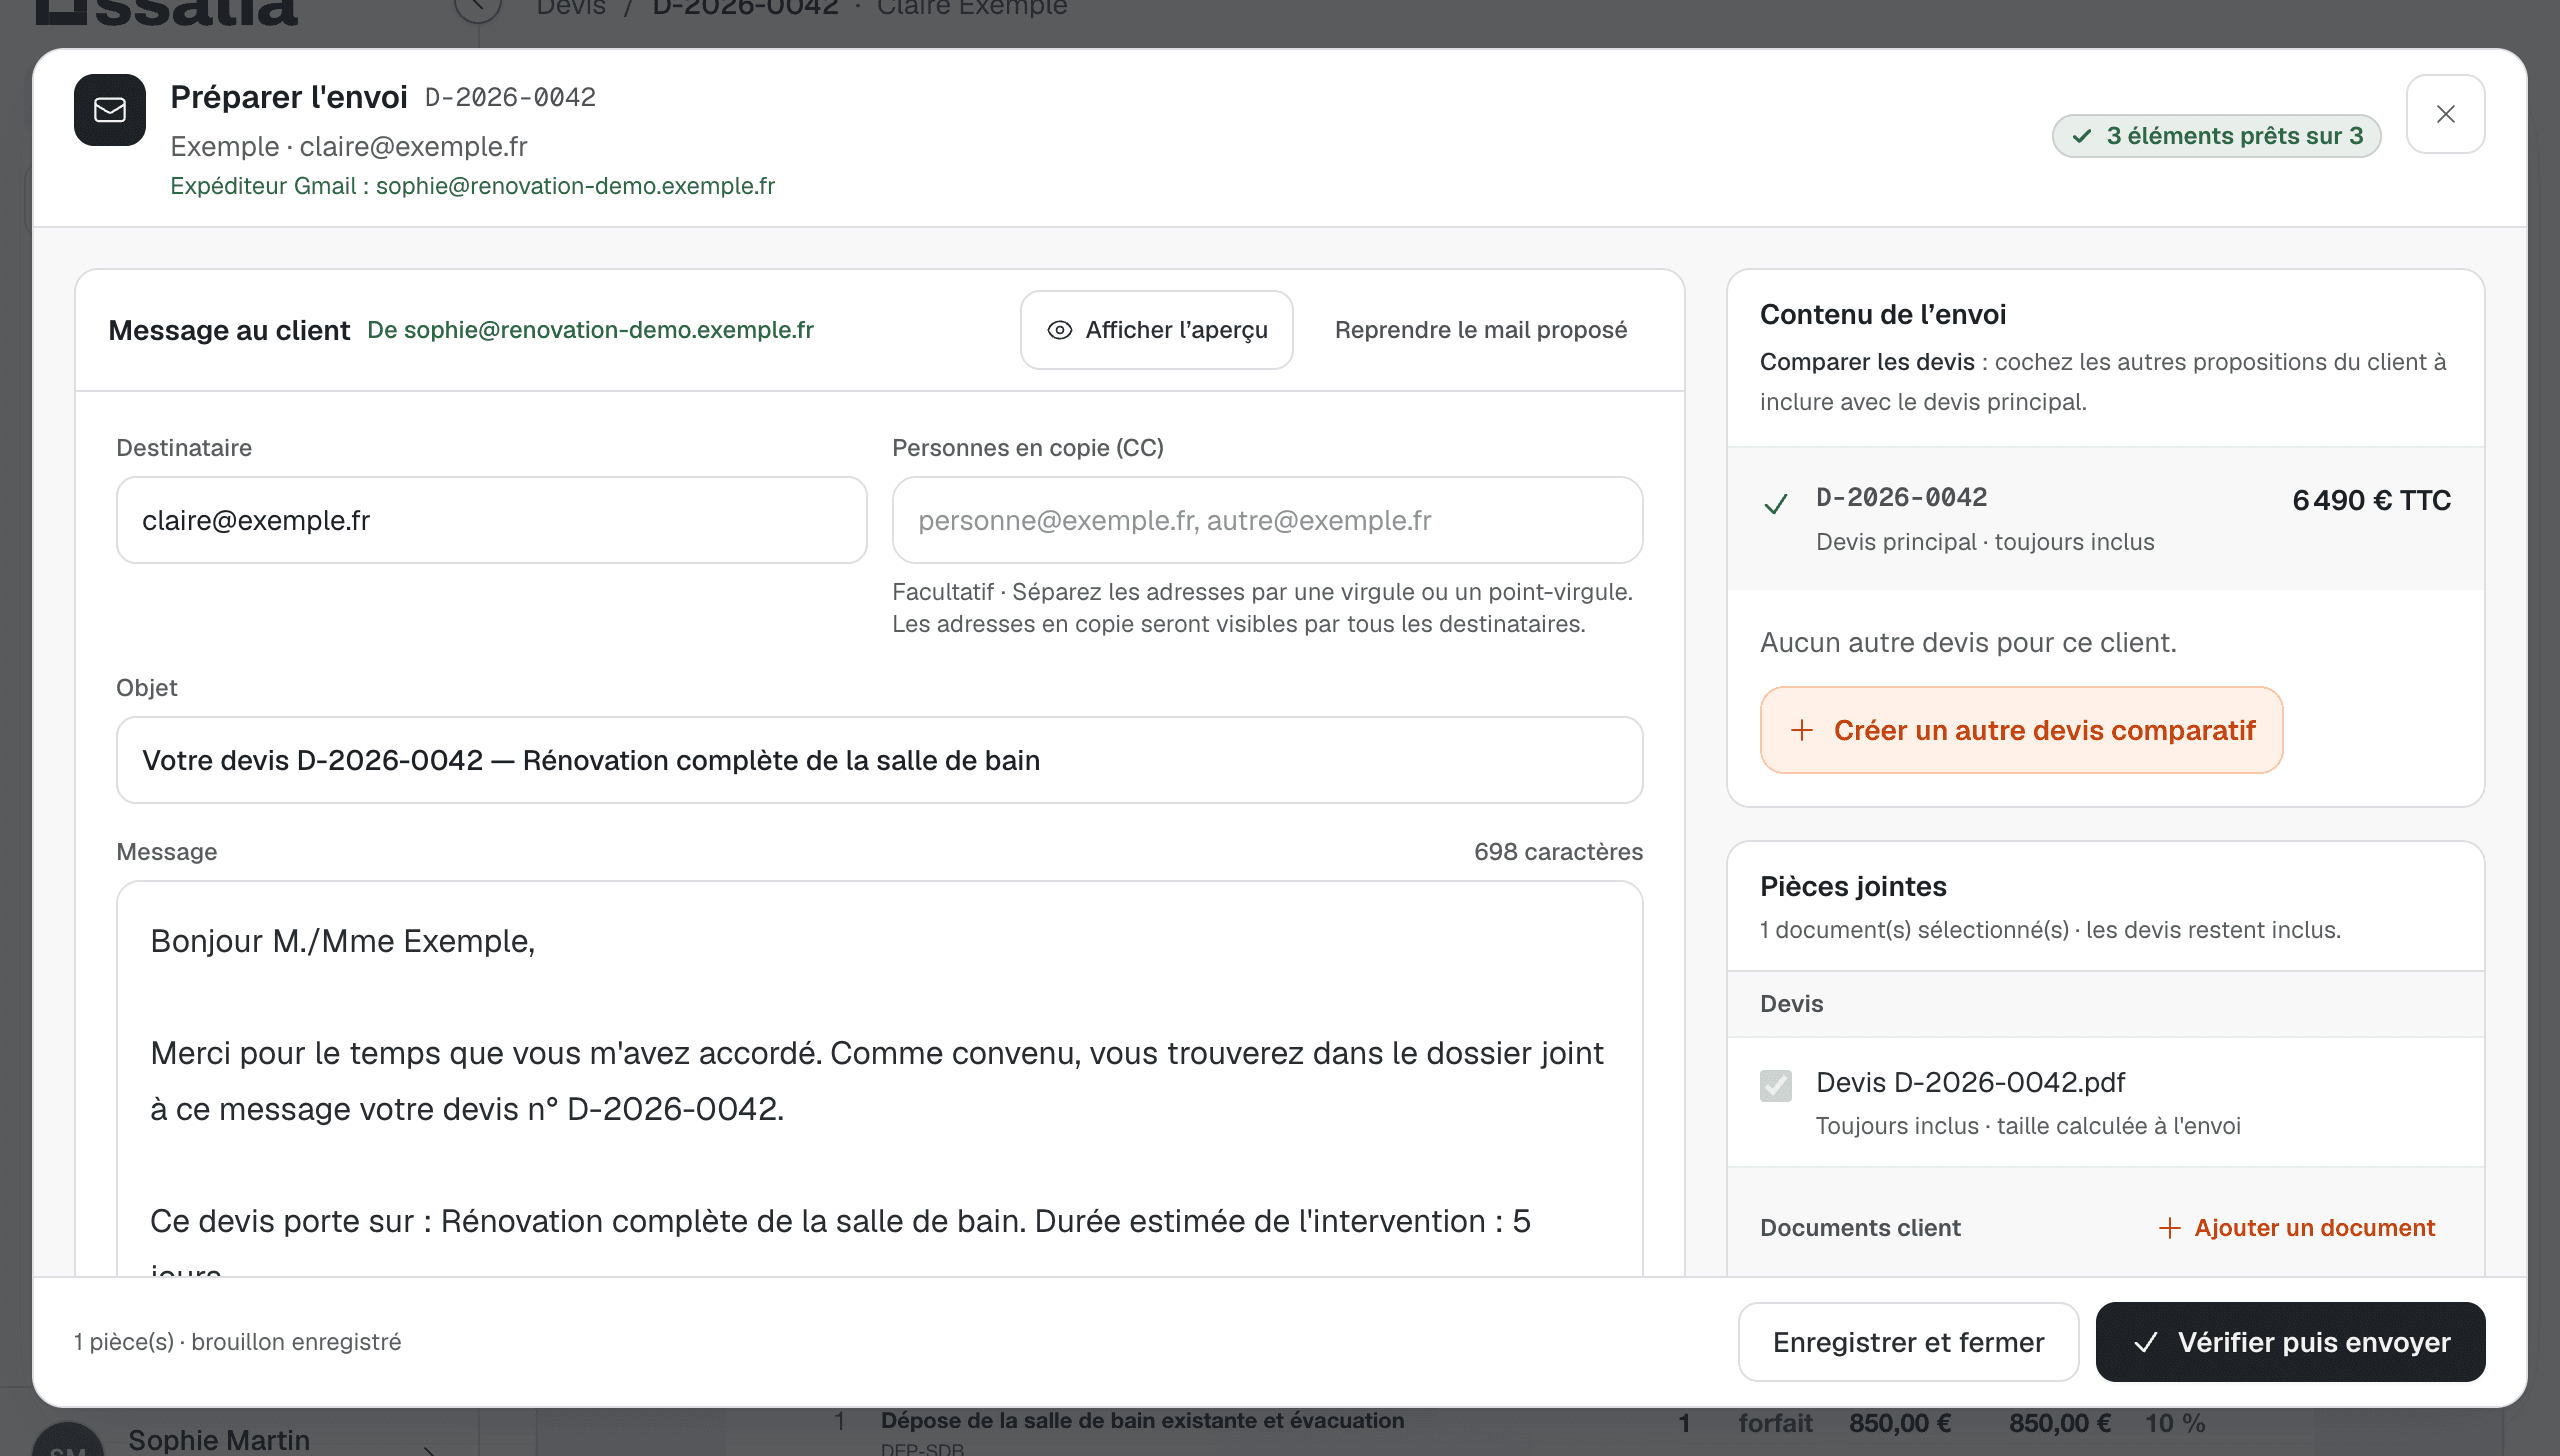The height and width of the screenshot is (1456, 2560).
Task: Edit the Destinataire field claire@exemple.fr
Action: (492, 520)
